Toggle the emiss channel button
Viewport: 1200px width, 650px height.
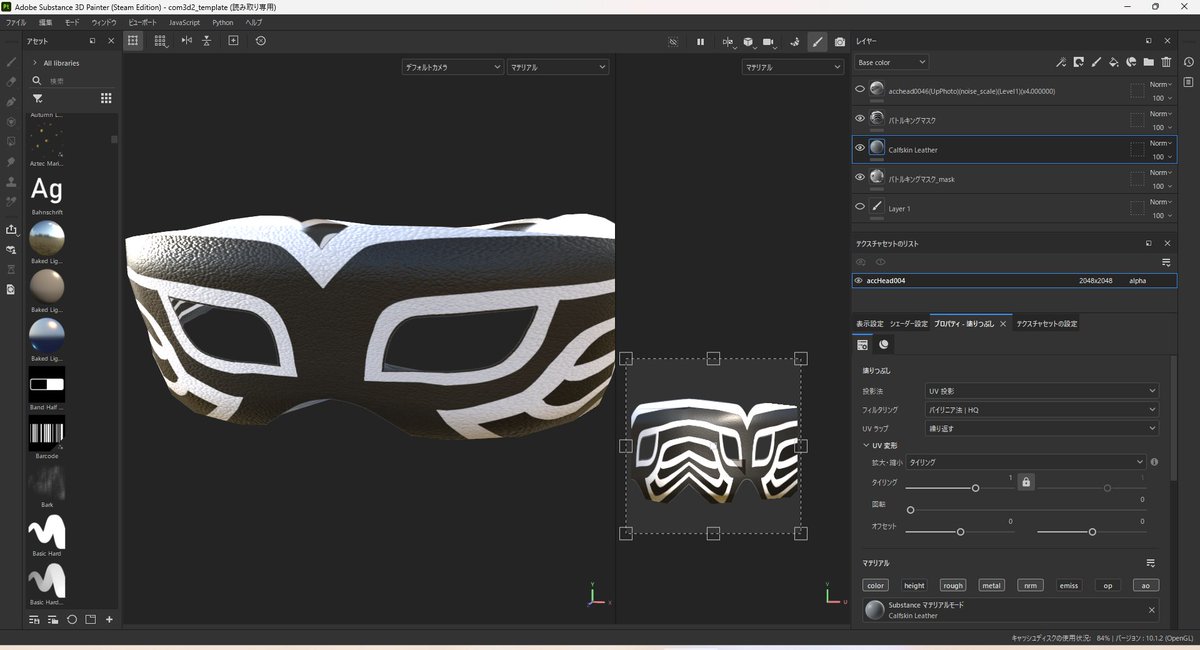tap(1069, 585)
